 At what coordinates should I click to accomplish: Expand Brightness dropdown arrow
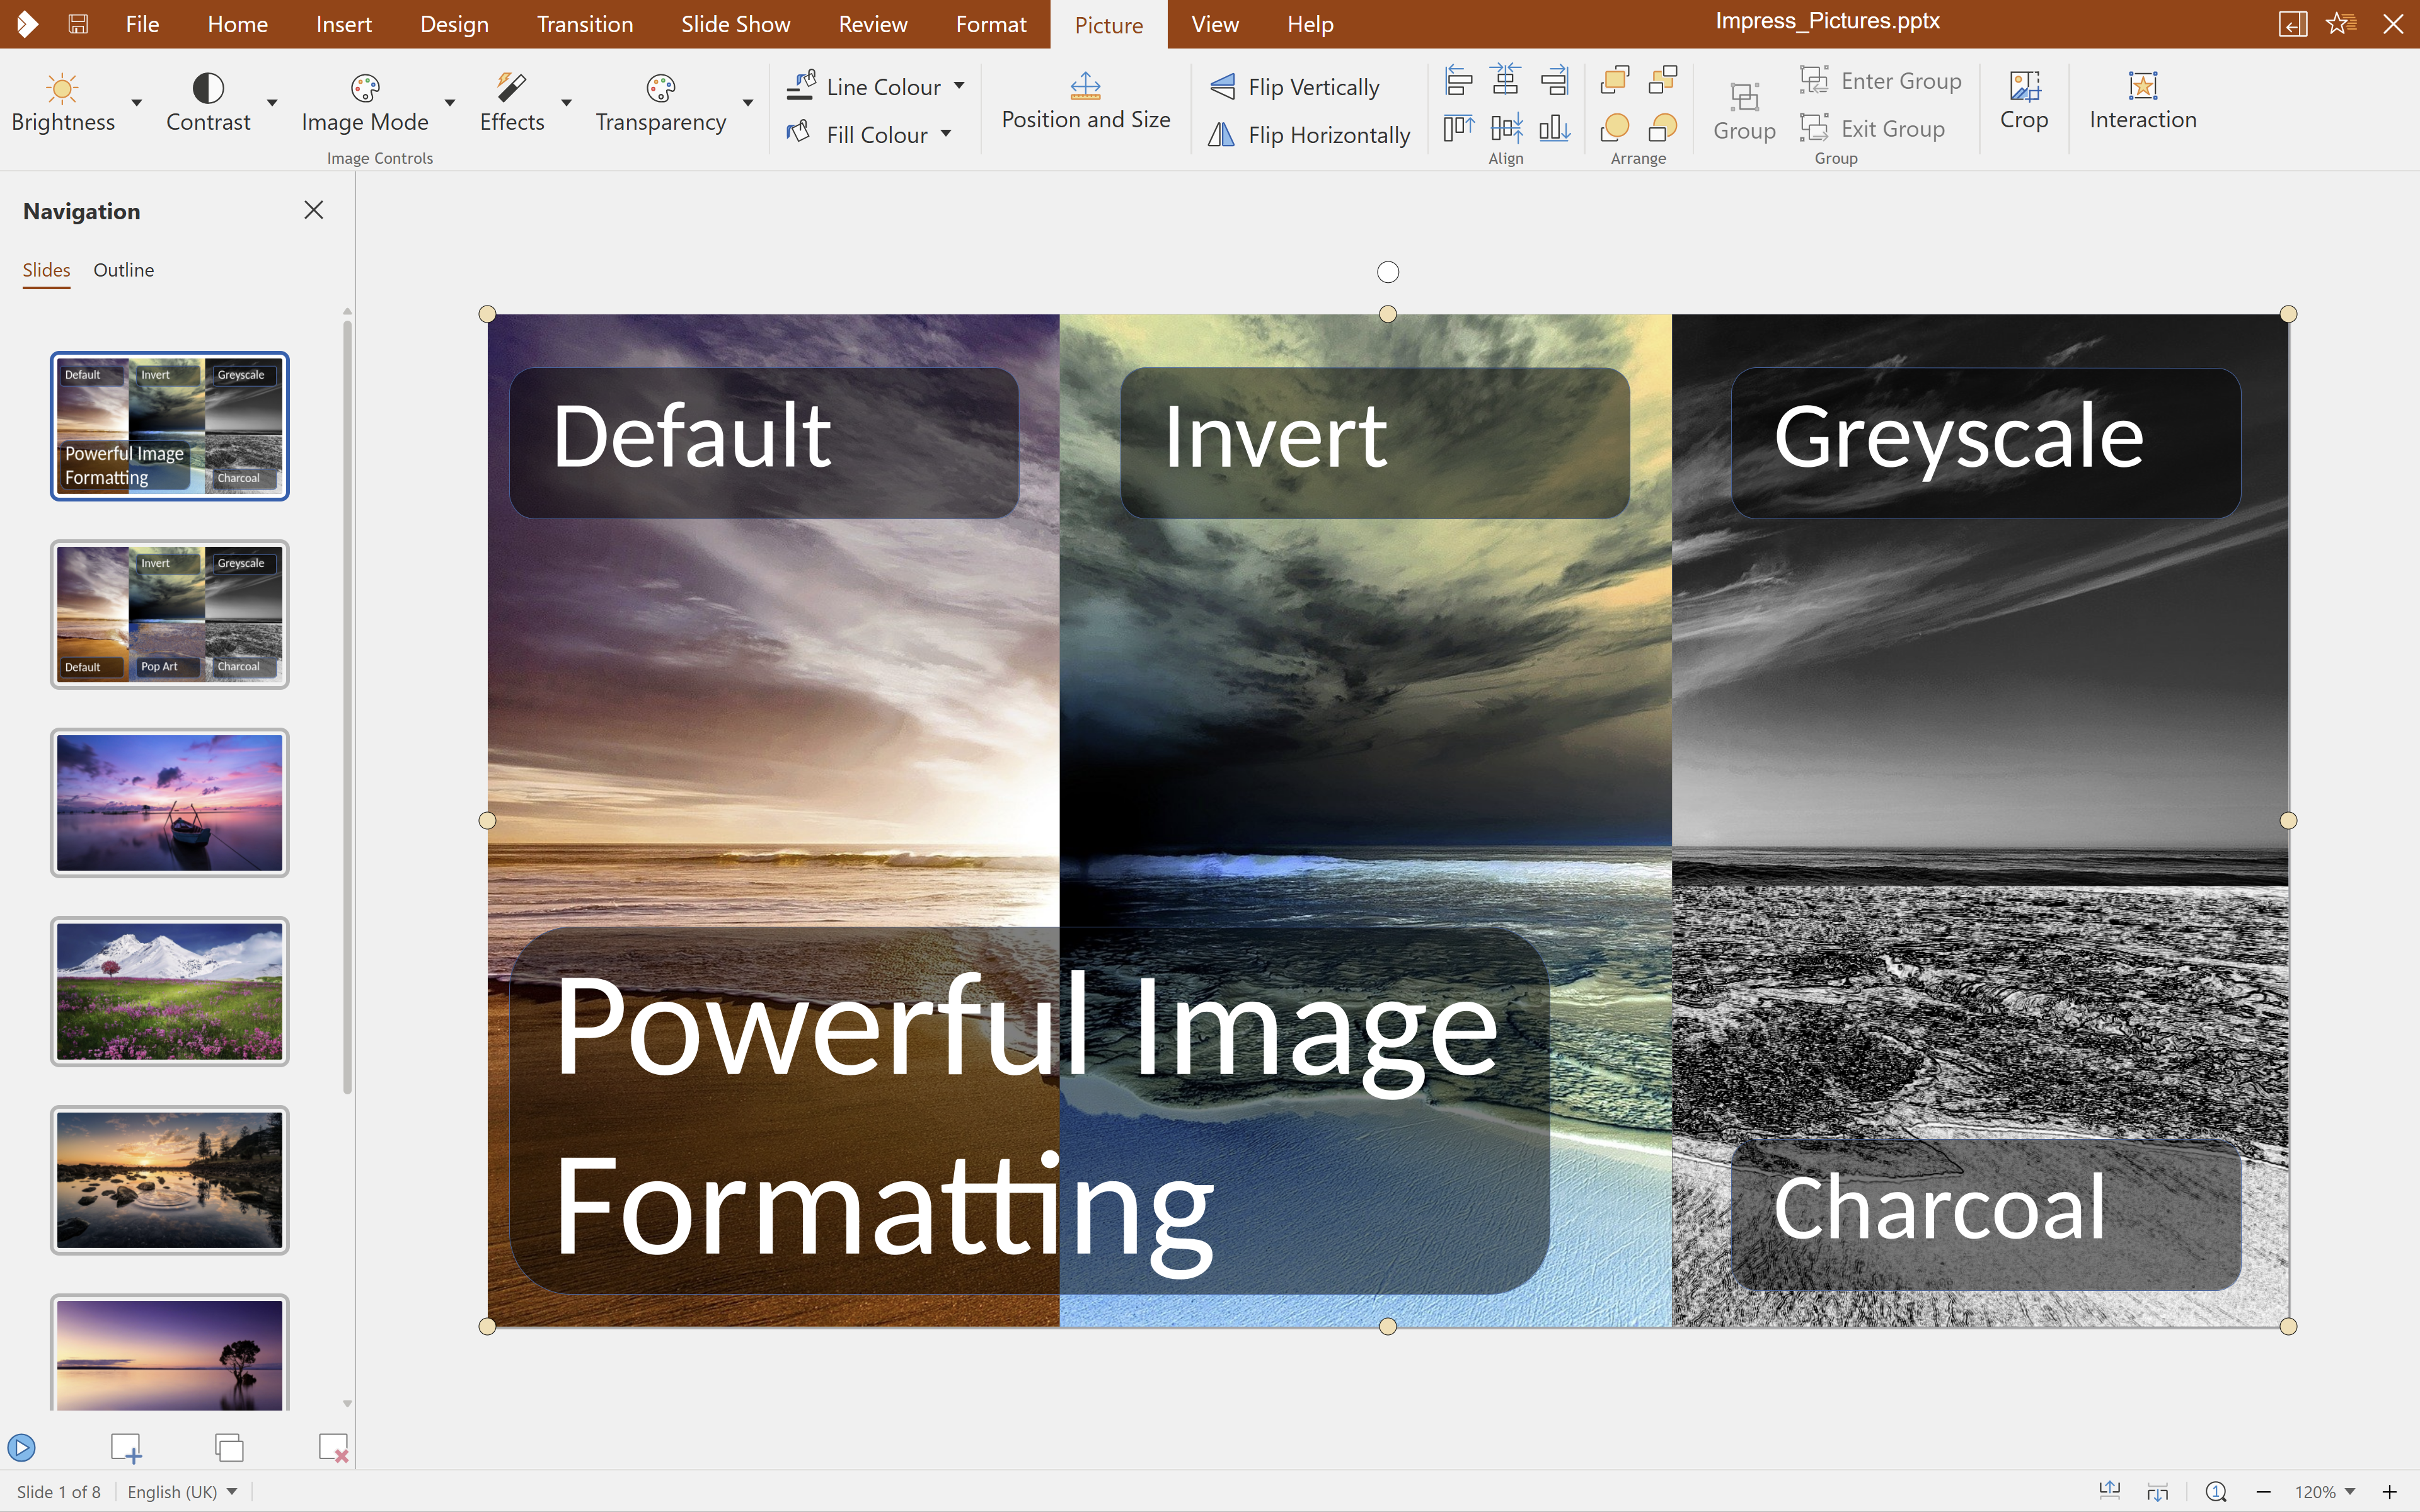[x=137, y=102]
